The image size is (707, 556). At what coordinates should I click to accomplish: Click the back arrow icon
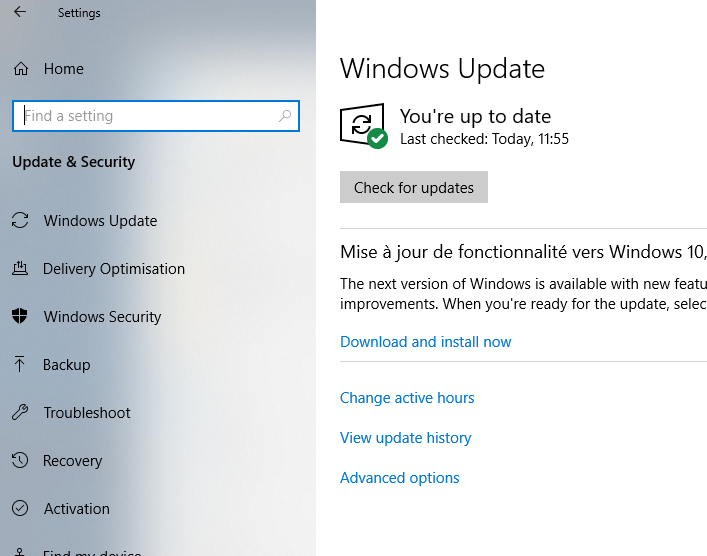point(20,13)
